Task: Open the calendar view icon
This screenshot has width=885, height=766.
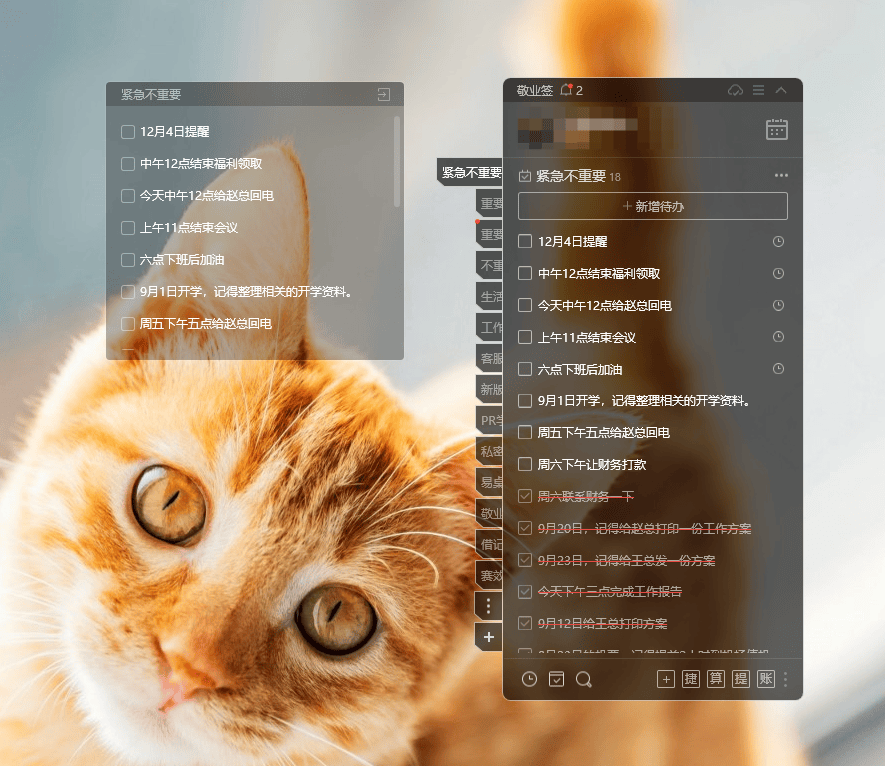Action: (777, 129)
